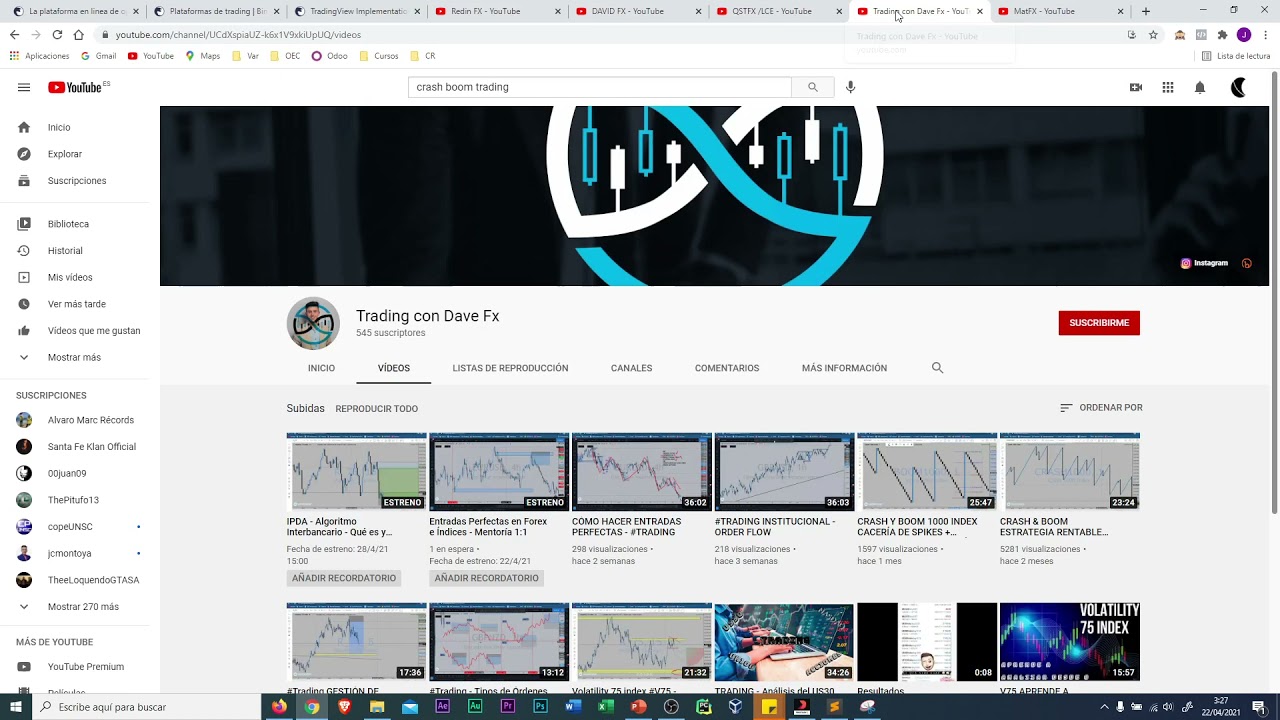1280x720 pixels.
Task: Open CANALES channel tab
Action: pos(631,368)
